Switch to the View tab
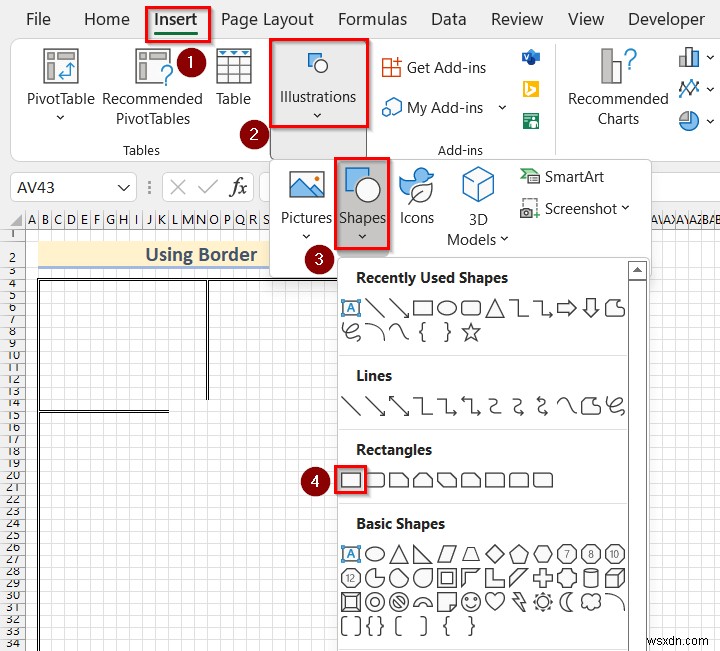Viewport: 720px width, 651px height. pos(585,19)
